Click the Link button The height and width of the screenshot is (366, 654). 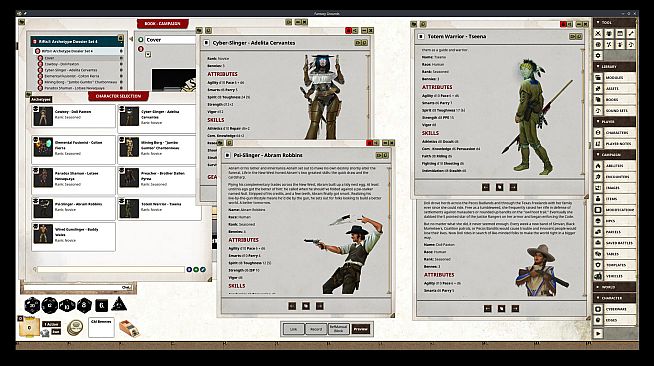[x=294, y=329]
